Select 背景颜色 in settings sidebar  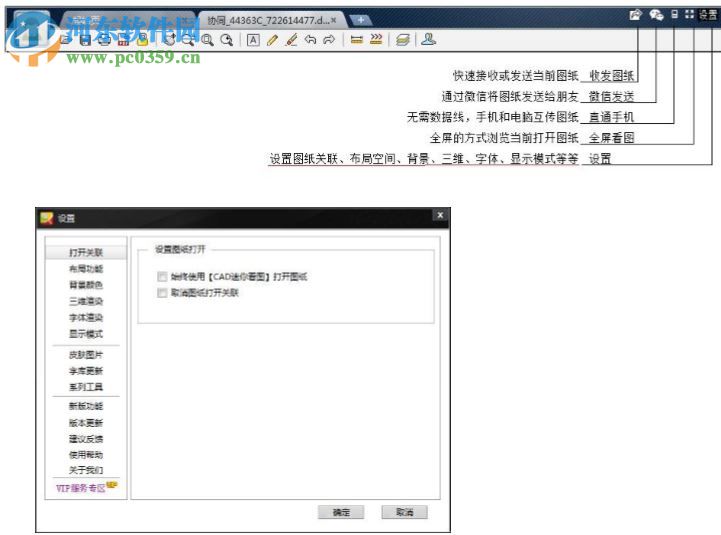(86, 285)
